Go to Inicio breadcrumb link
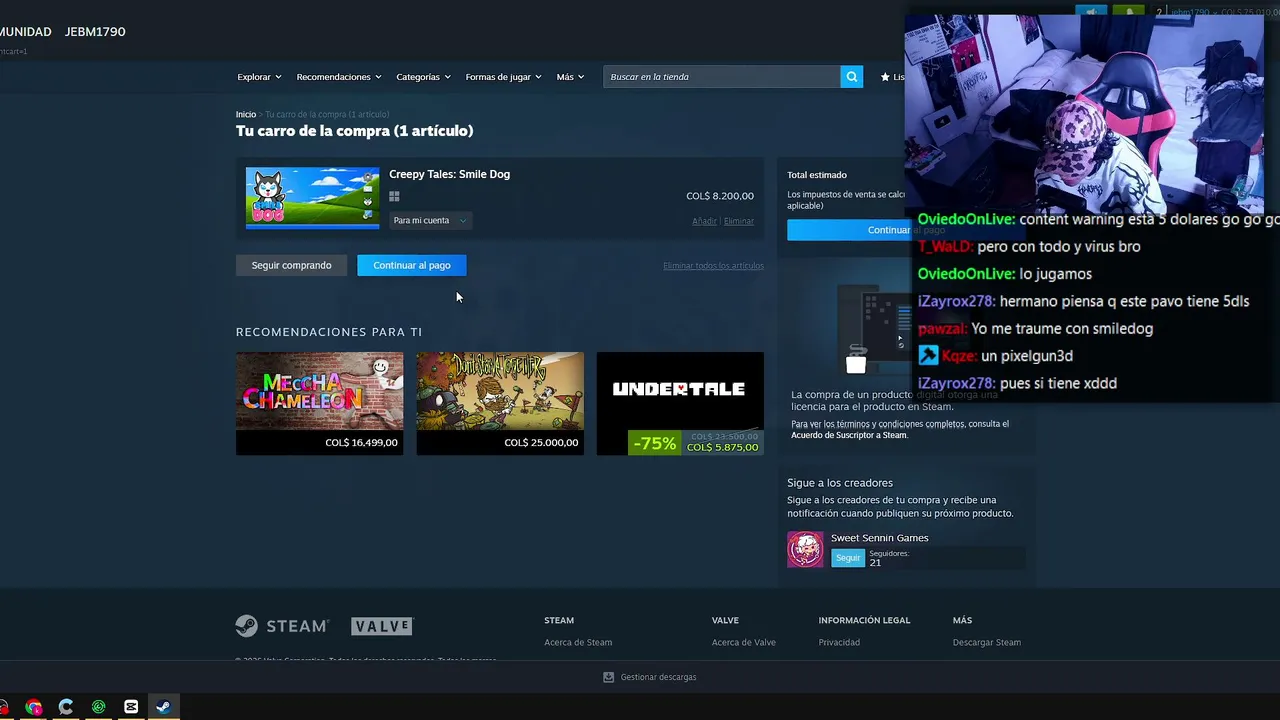 (246, 115)
